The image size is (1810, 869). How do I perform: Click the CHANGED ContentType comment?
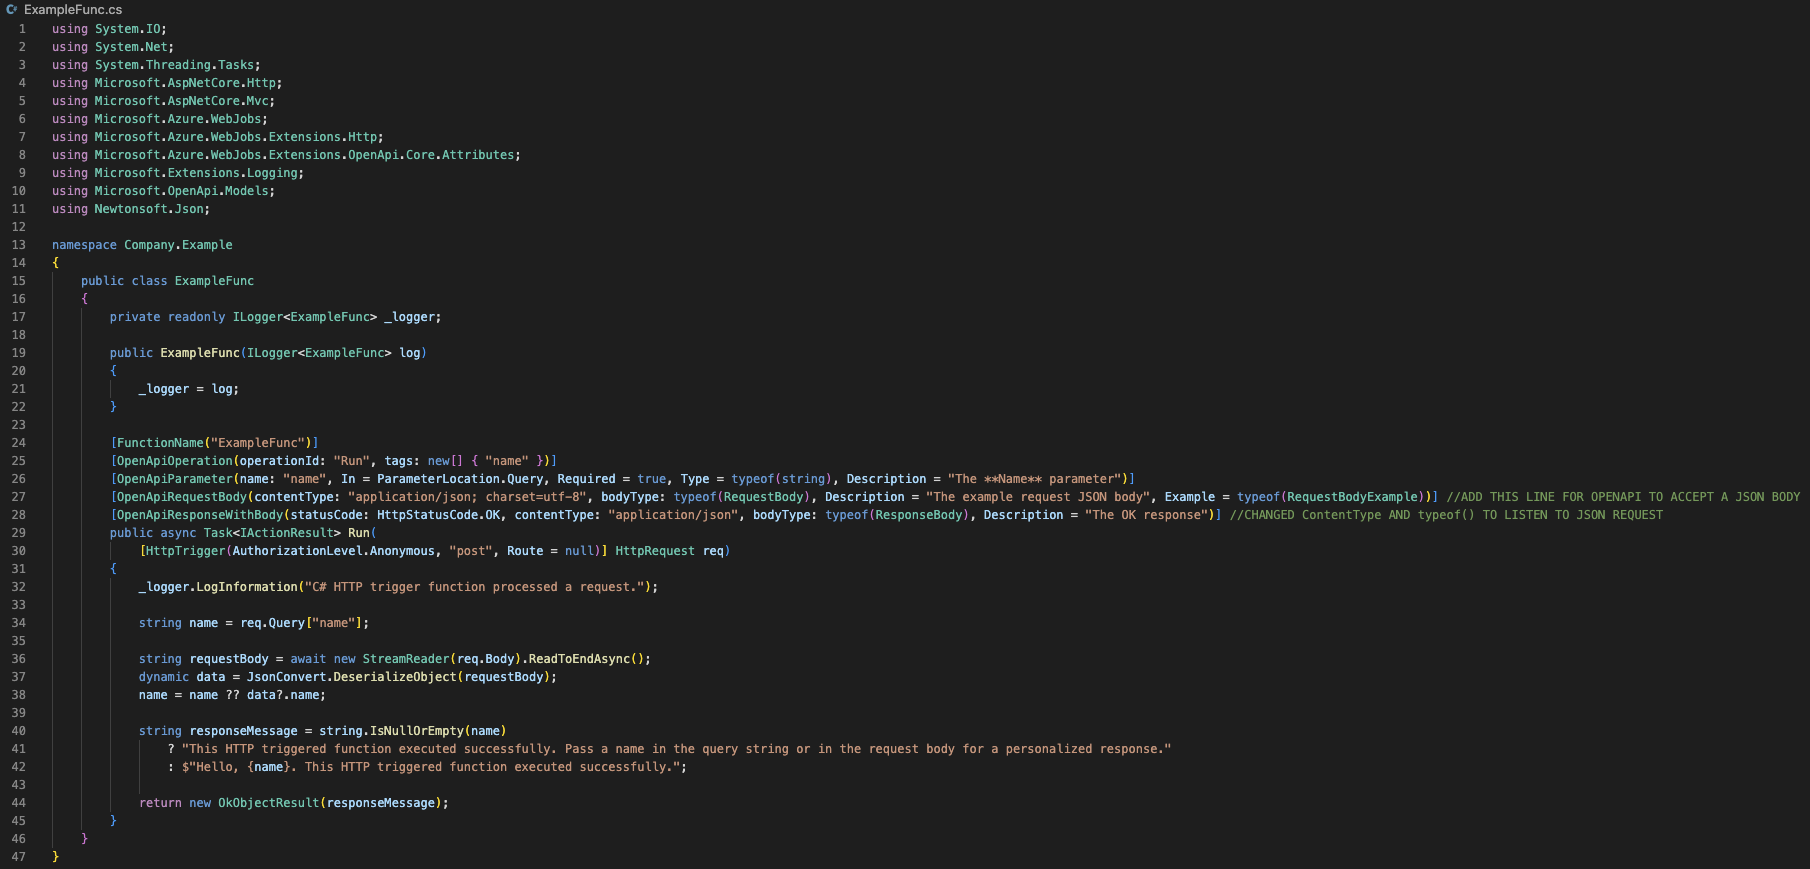[1445, 515]
